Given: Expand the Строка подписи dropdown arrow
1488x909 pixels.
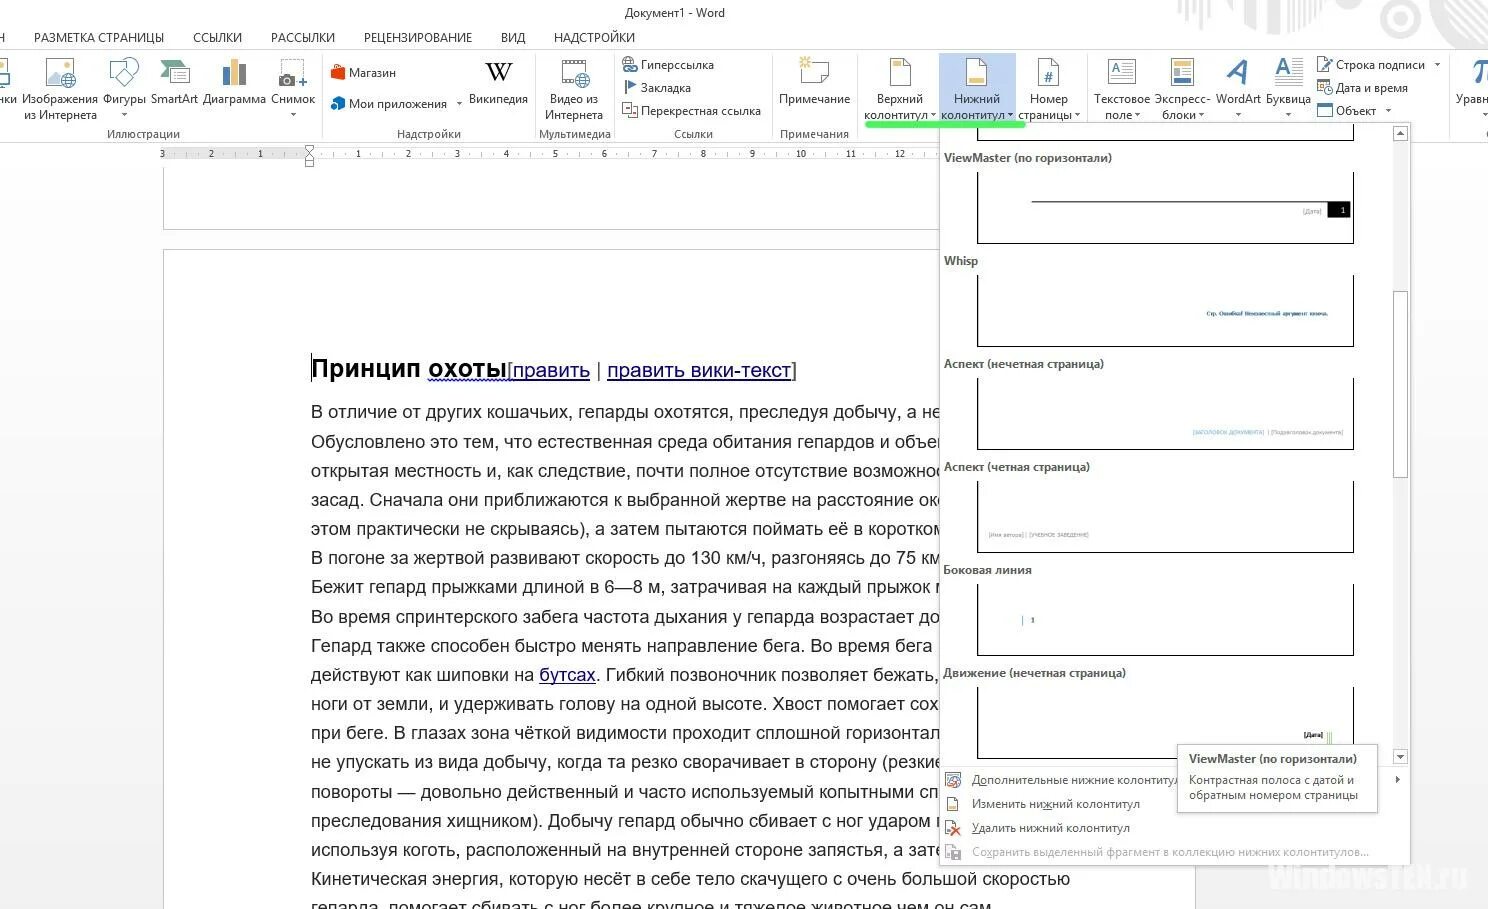Looking at the screenshot, I should click(1437, 65).
